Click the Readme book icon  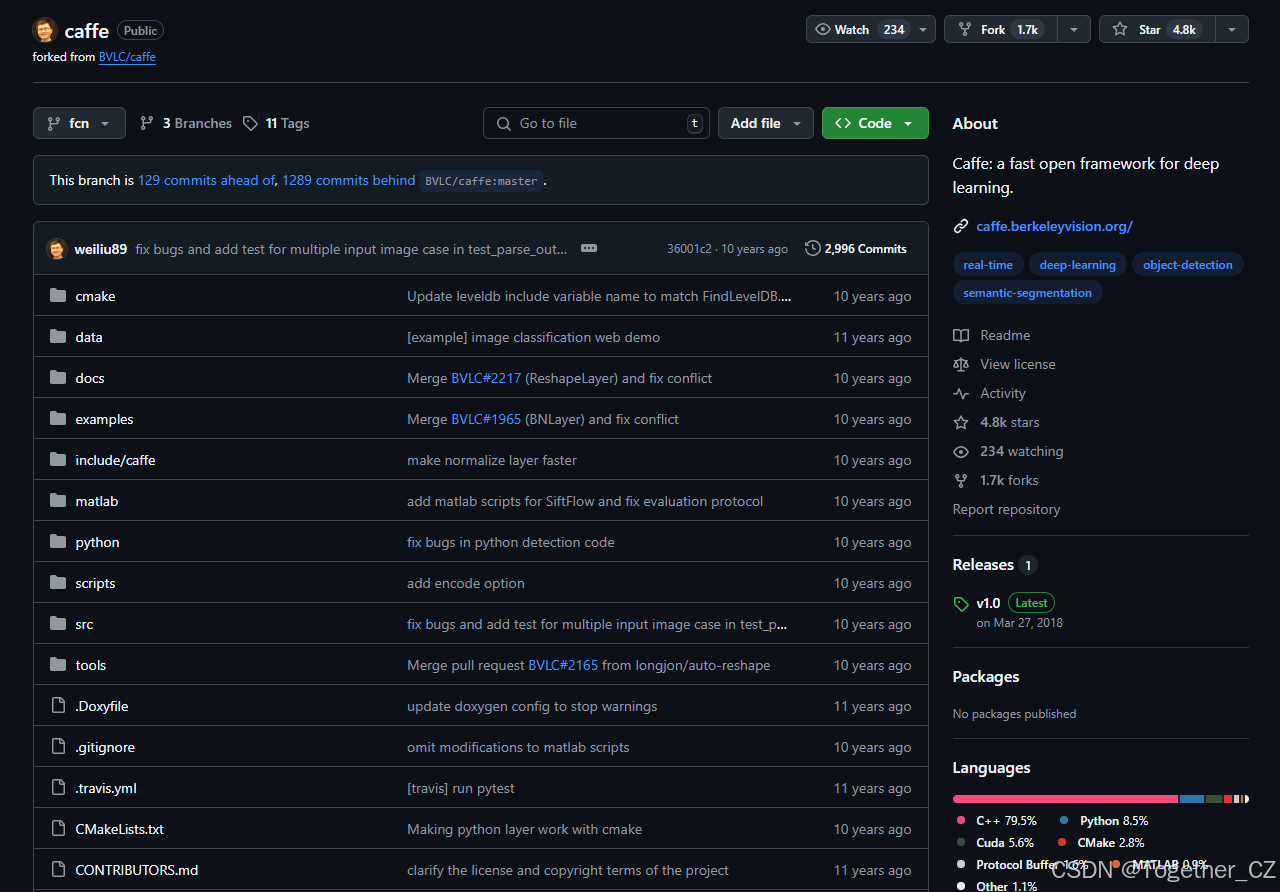961,335
